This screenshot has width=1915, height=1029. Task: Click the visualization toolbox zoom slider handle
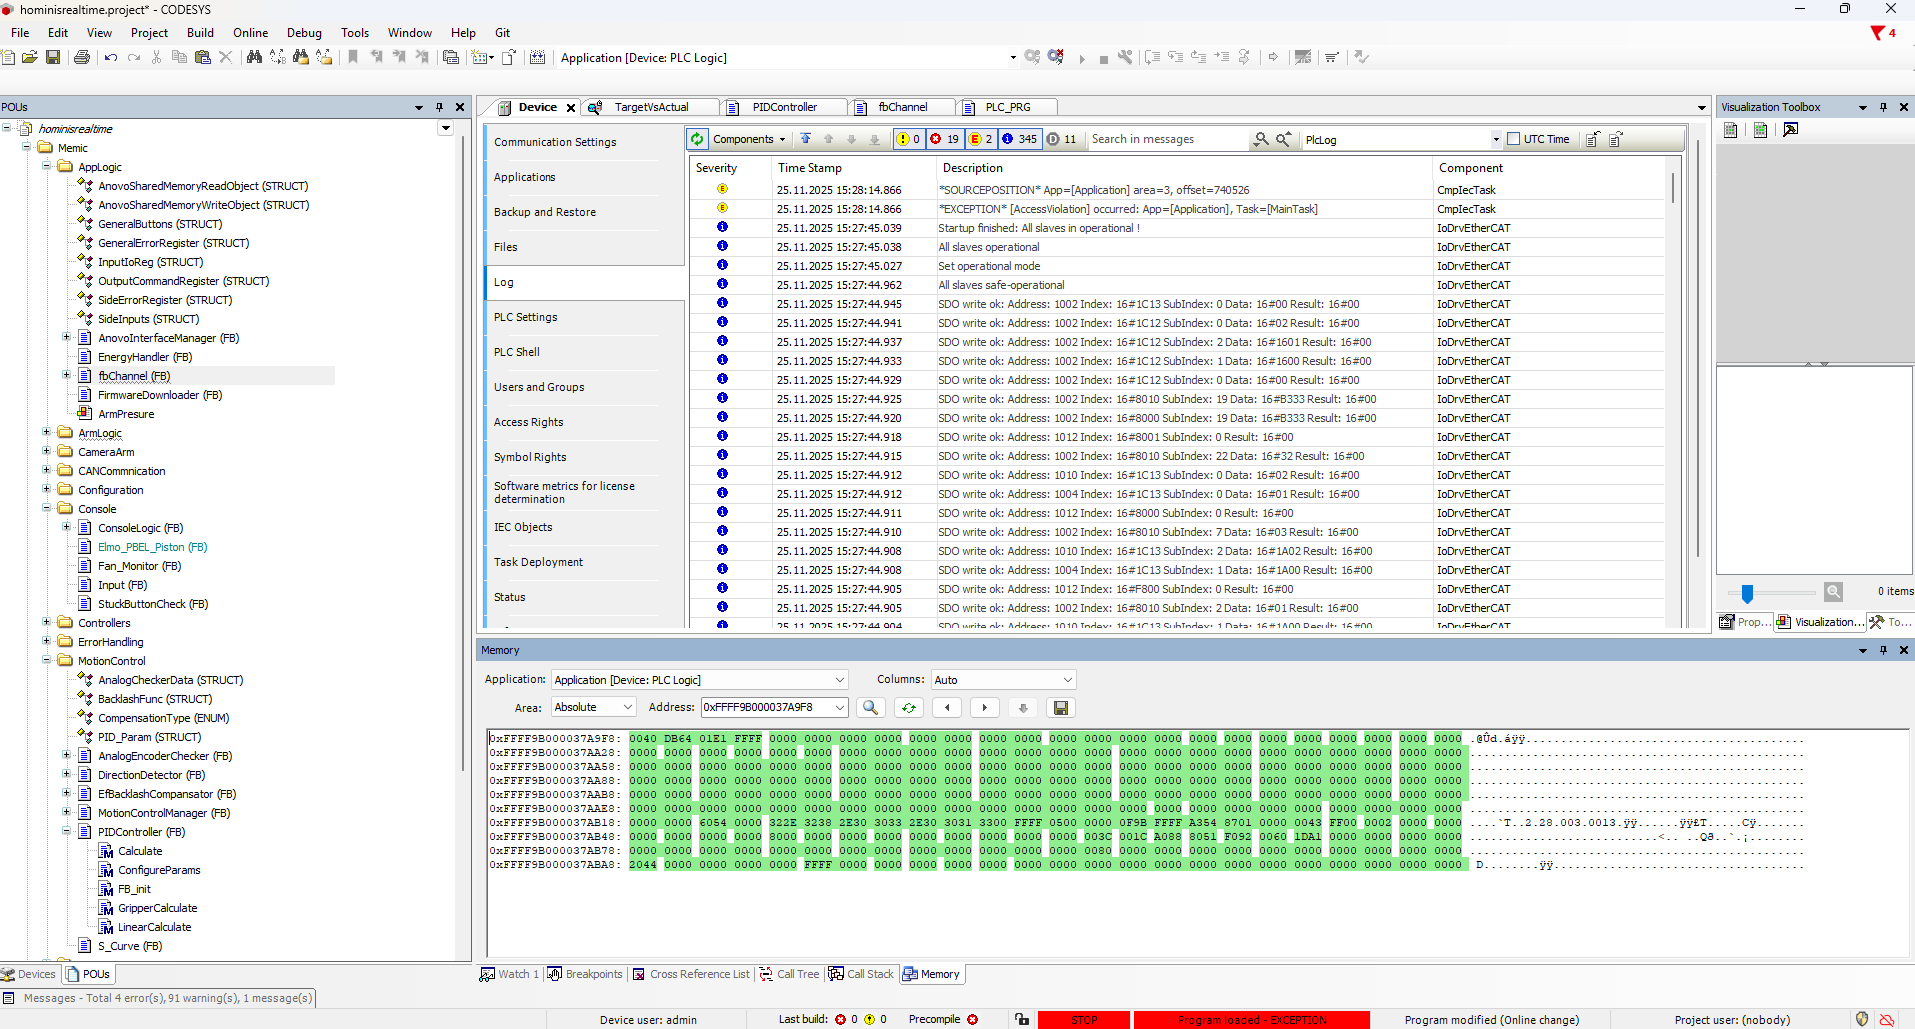coord(1747,593)
